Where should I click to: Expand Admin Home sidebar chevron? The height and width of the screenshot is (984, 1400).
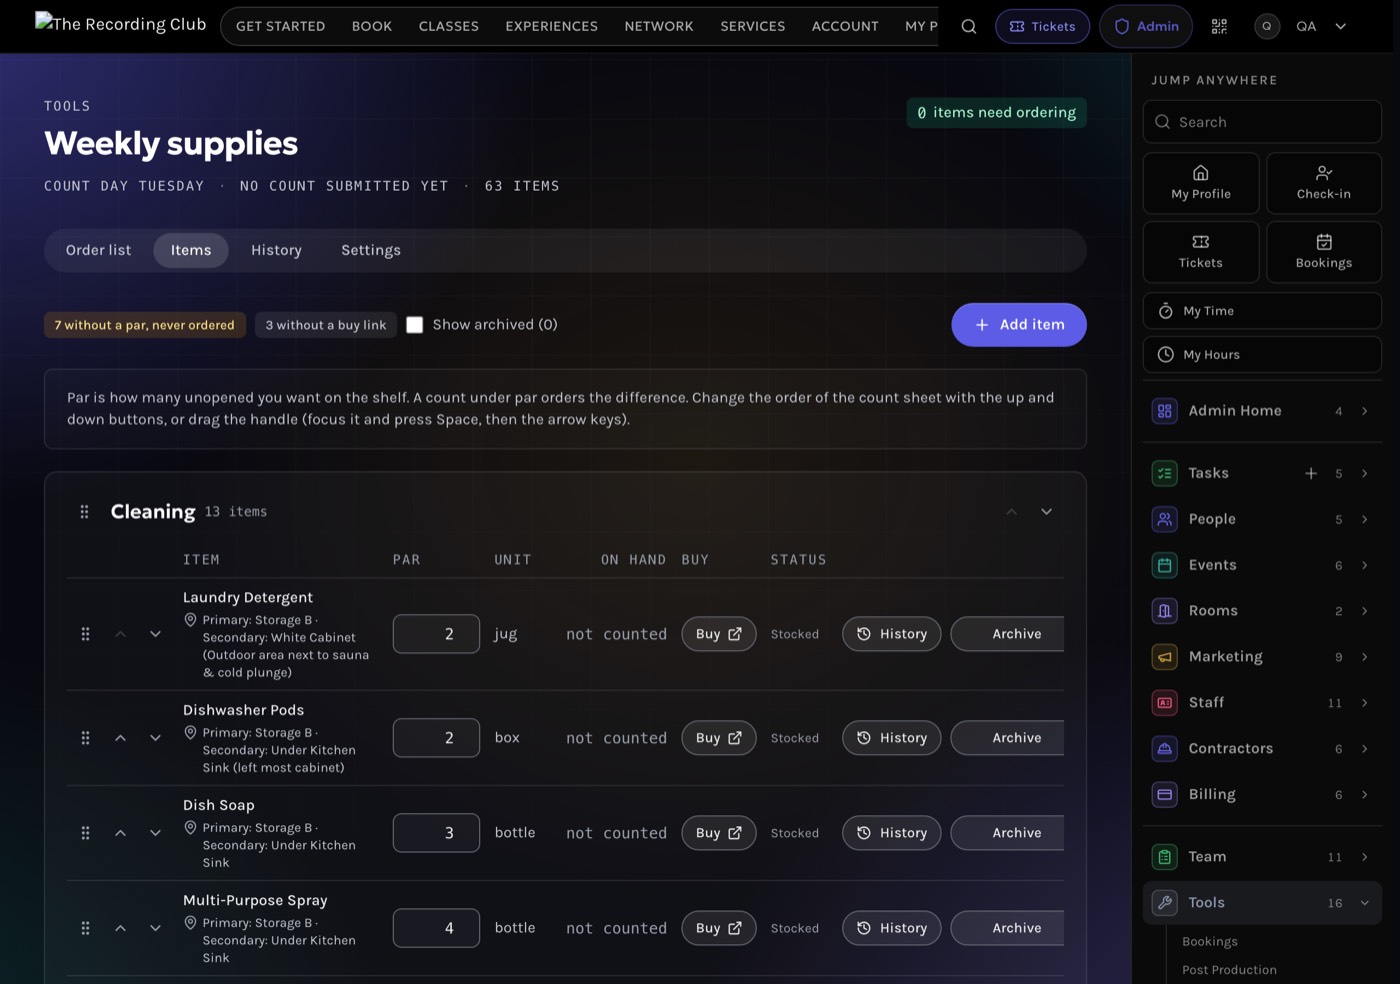1364,411
